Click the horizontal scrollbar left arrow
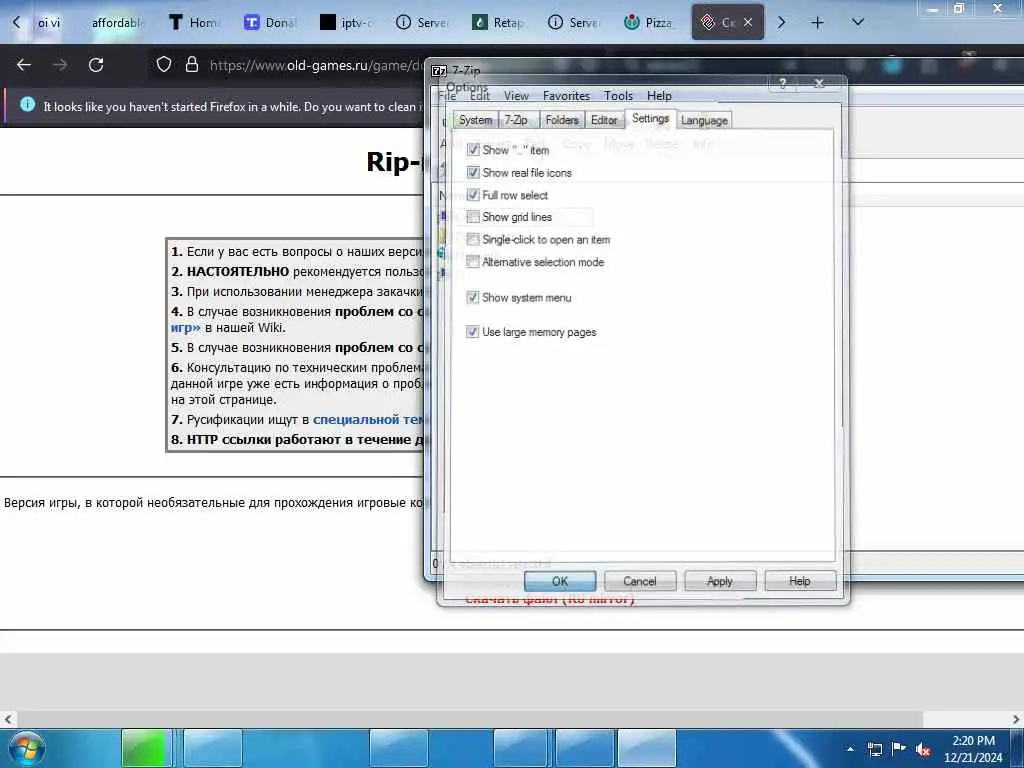This screenshot has width=1024, height=768. 8,719
